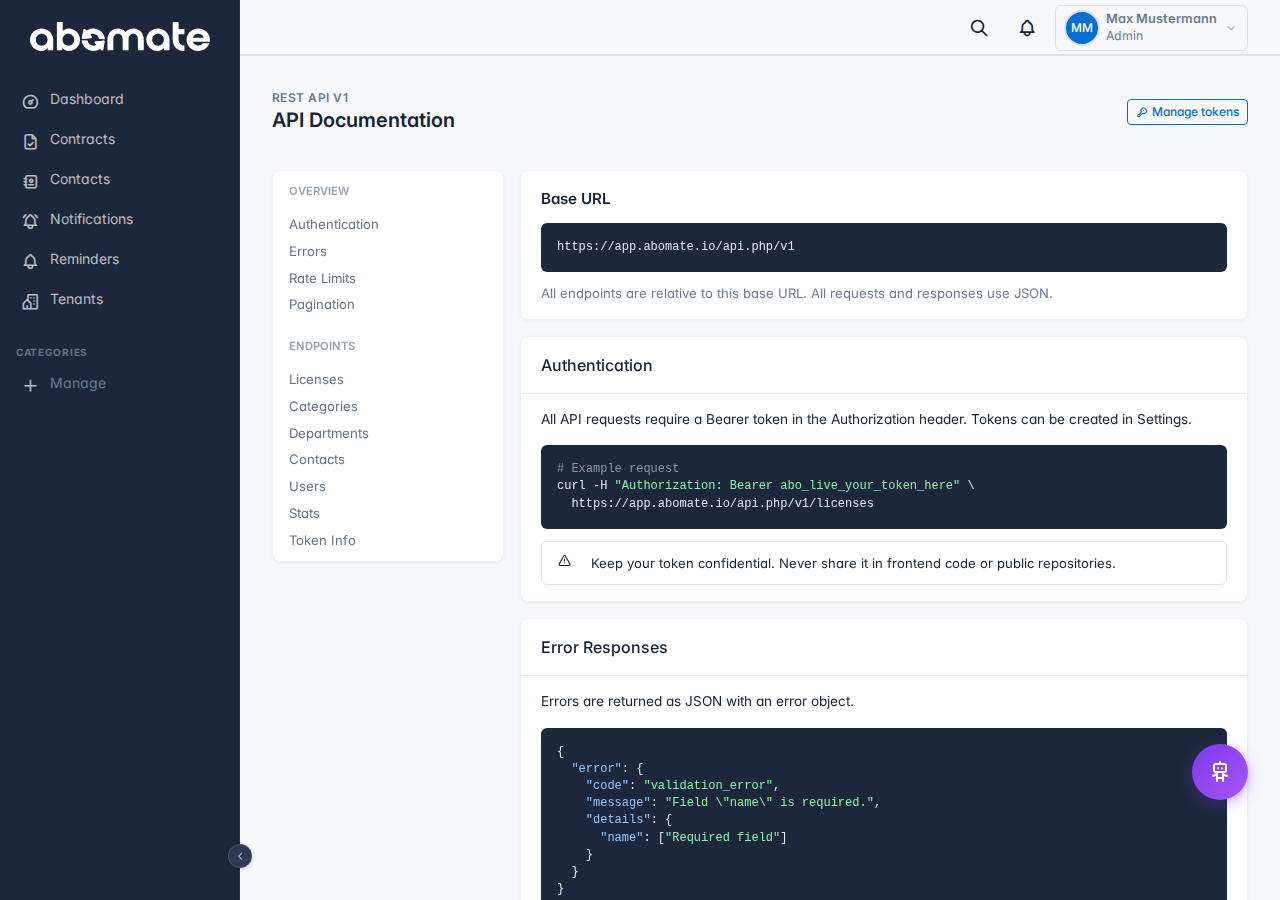
Task: Collapse the sidebar using the chevron
Action: (x=239, y=856)
